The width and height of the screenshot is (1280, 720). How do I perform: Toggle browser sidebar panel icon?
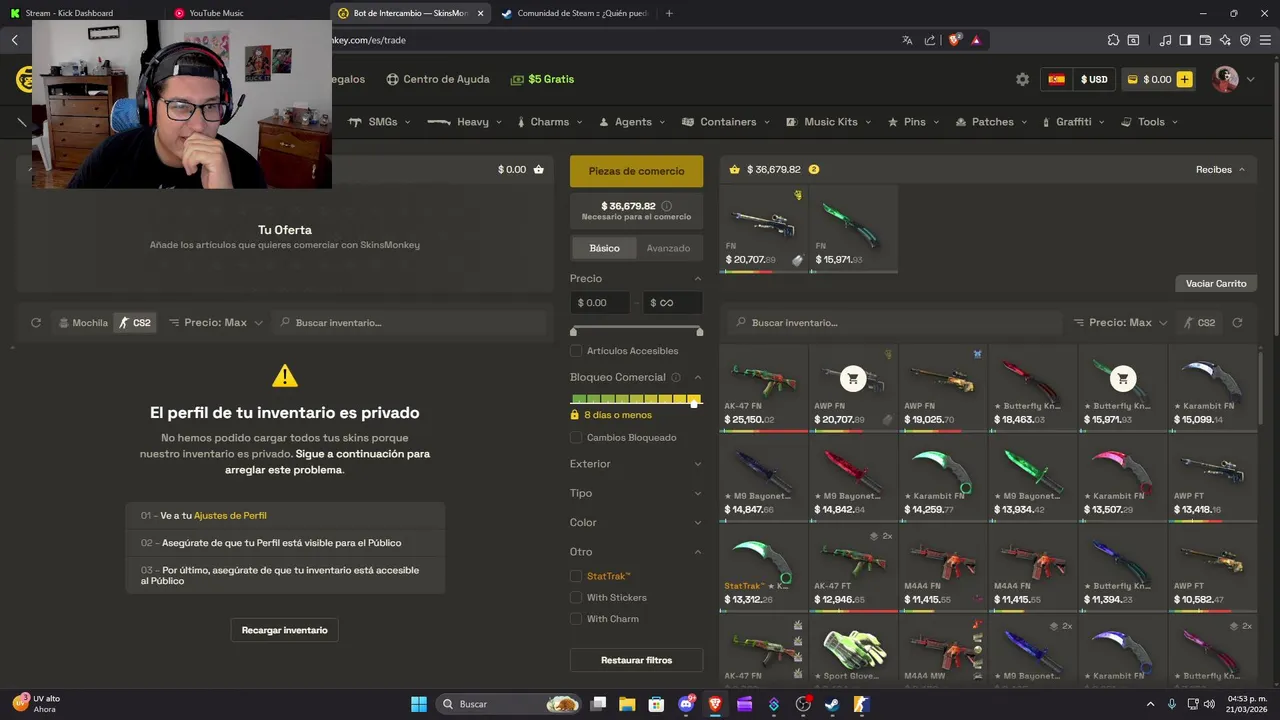(1185, 40)
